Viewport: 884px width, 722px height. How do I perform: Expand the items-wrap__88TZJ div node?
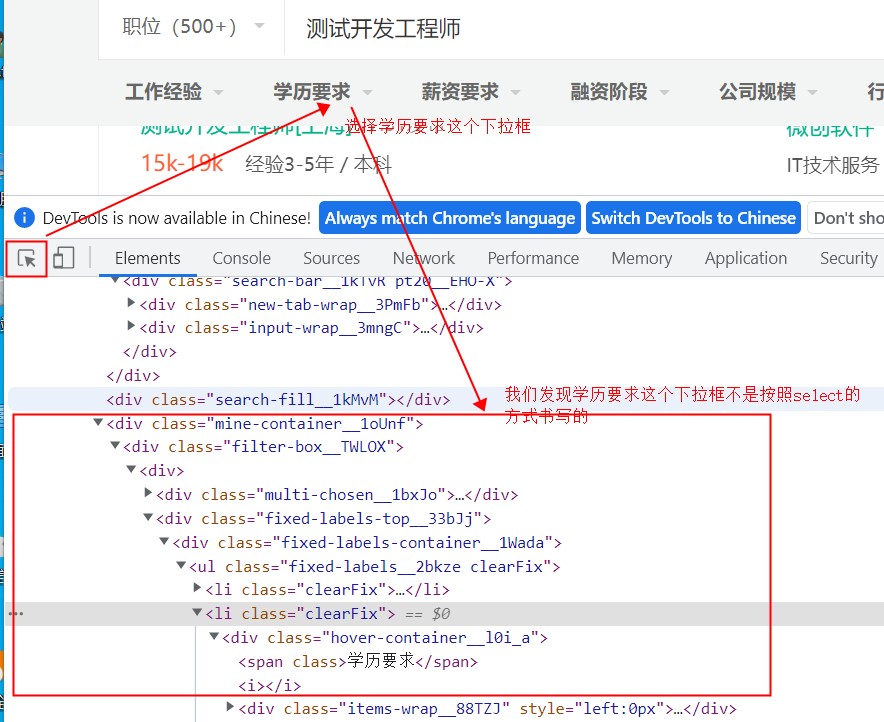229,707
